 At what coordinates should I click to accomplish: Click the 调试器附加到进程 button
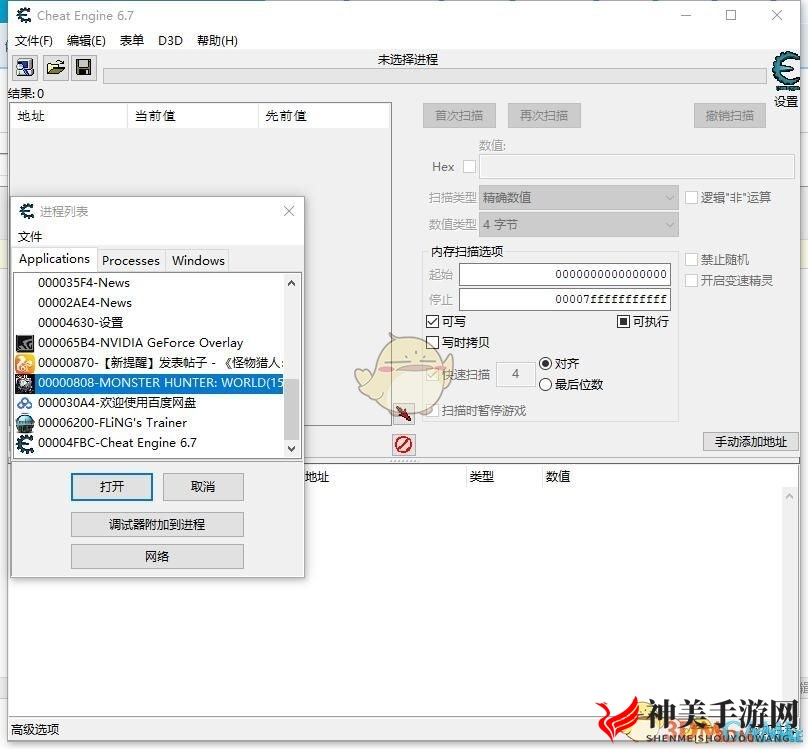157,524
